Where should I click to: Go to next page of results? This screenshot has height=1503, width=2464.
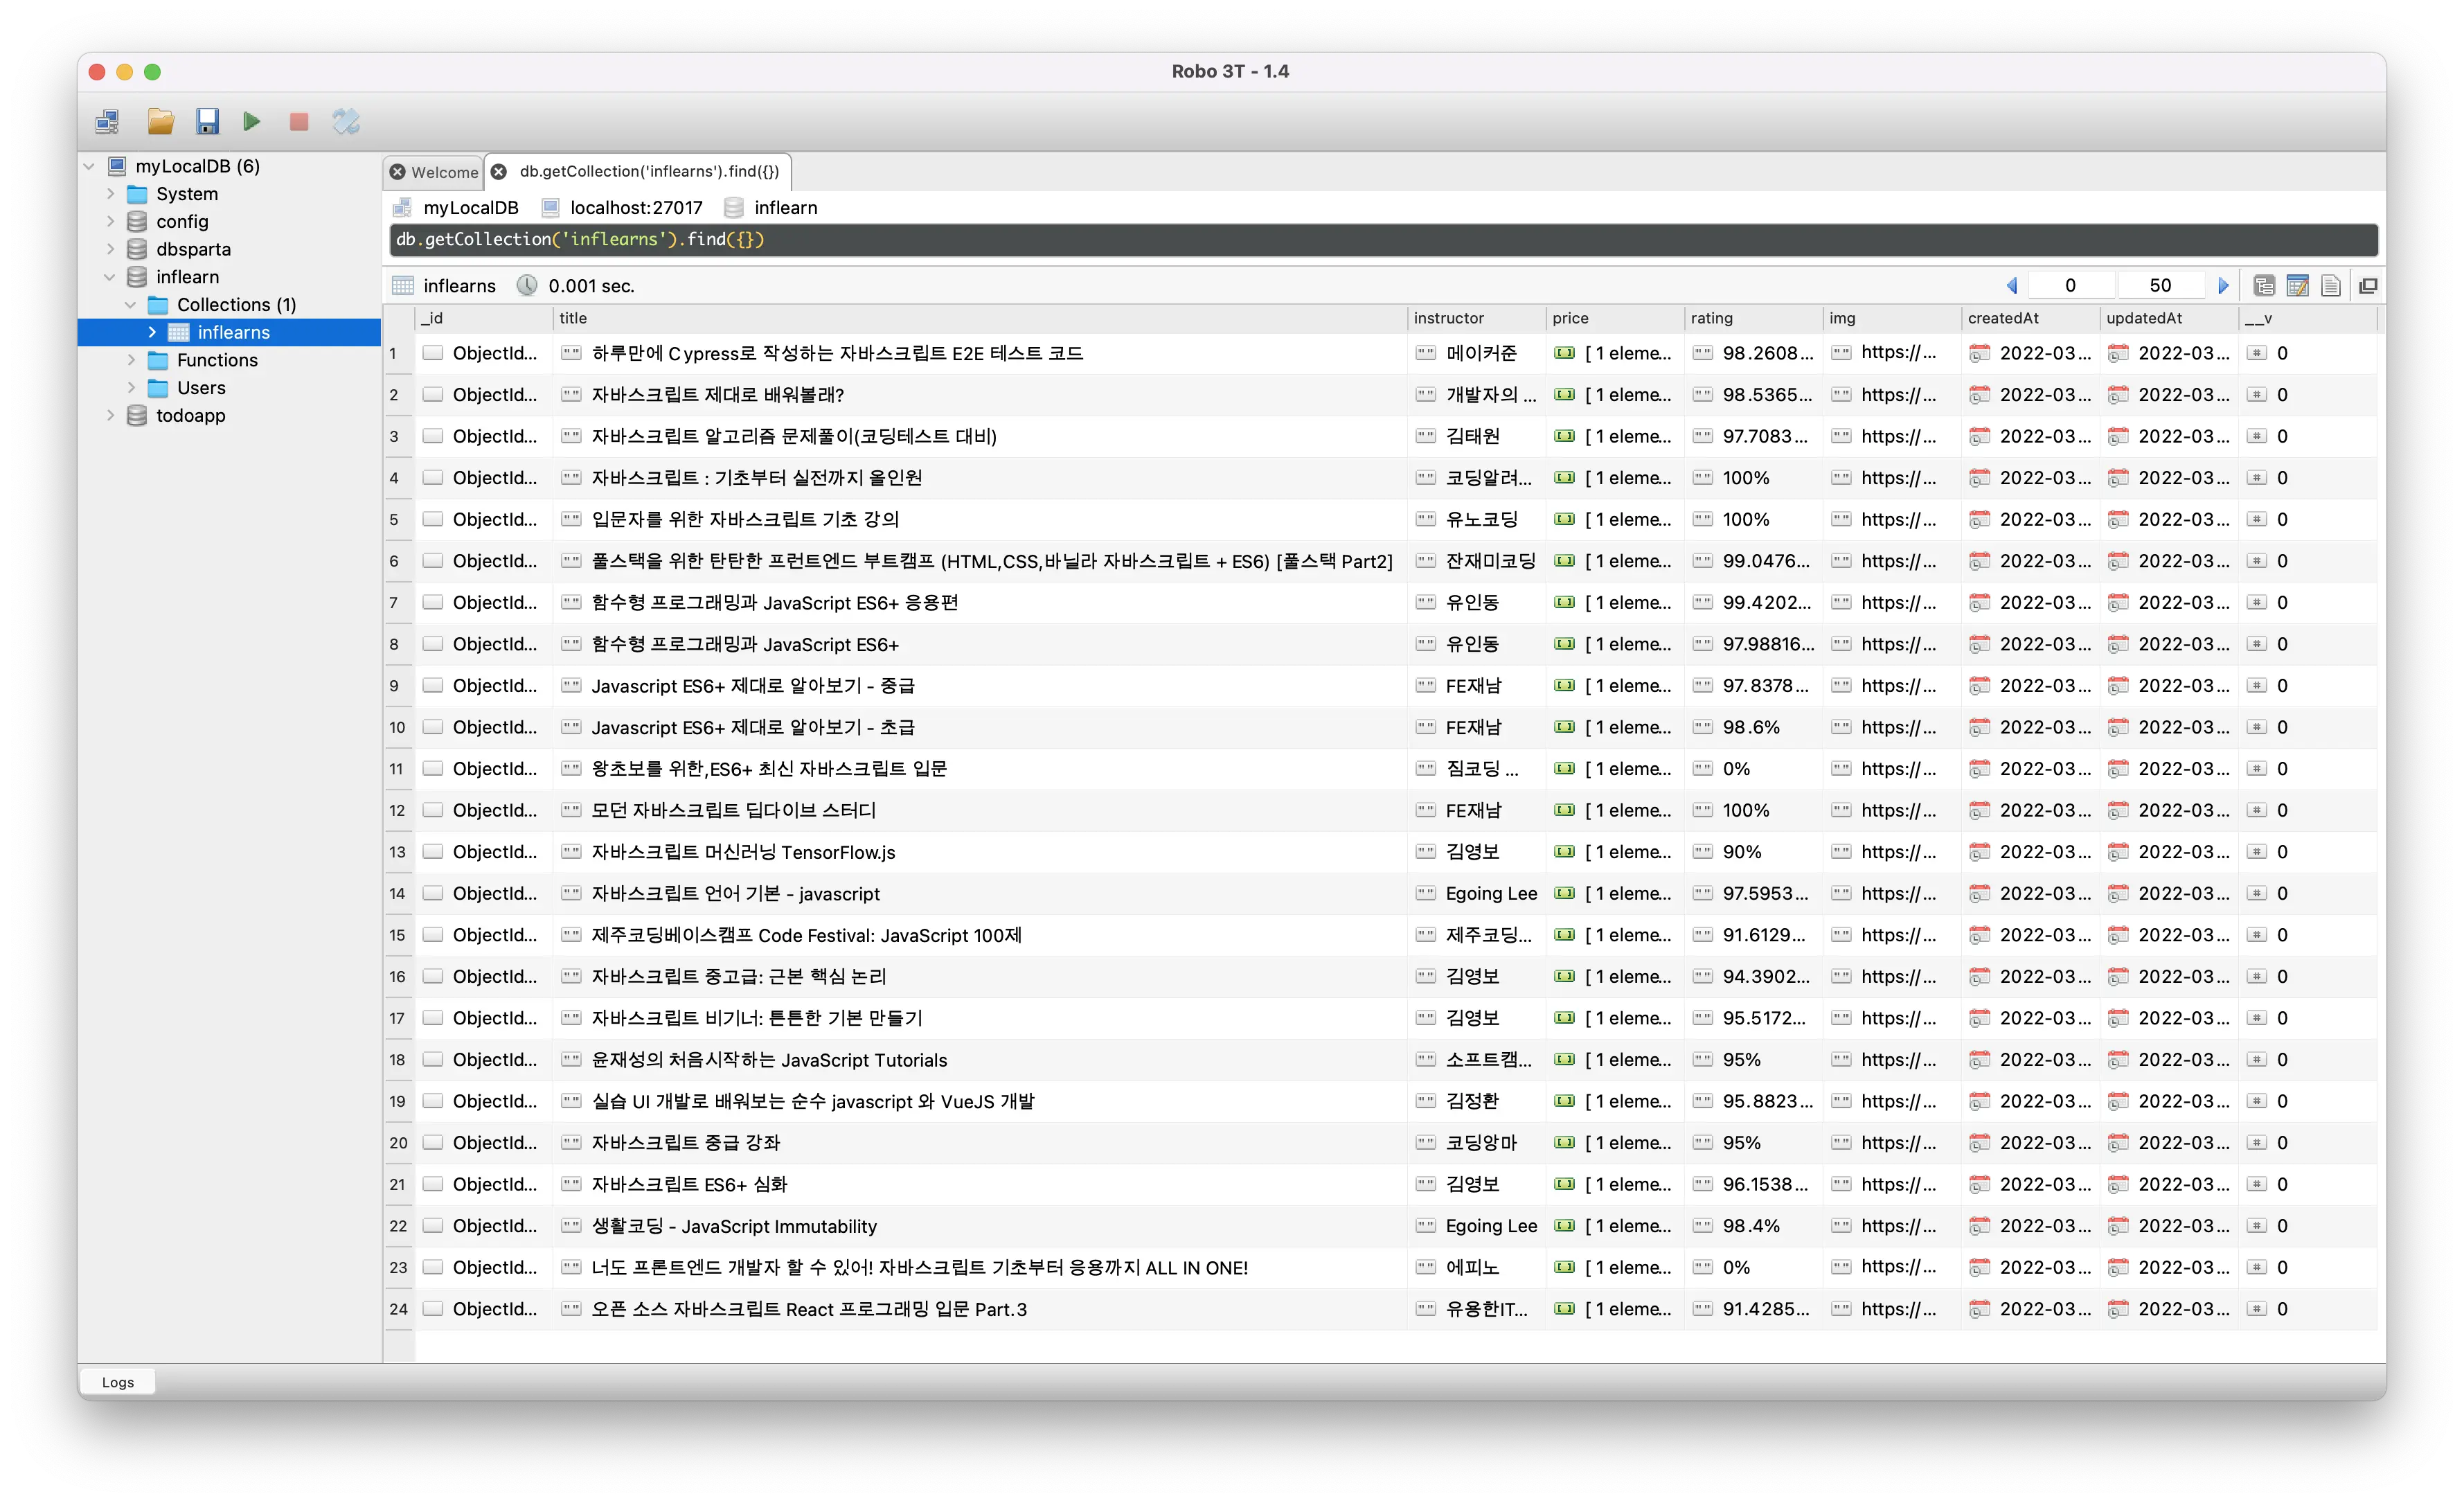tap(2223, 286)
